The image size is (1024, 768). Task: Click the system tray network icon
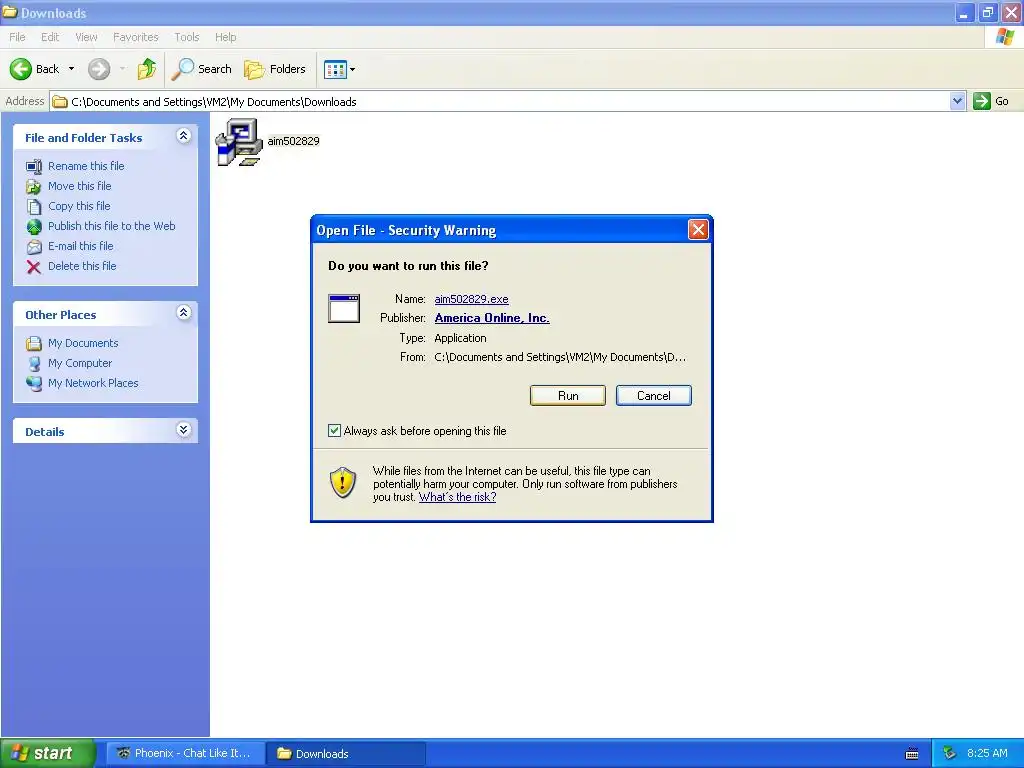click(950, 754)
